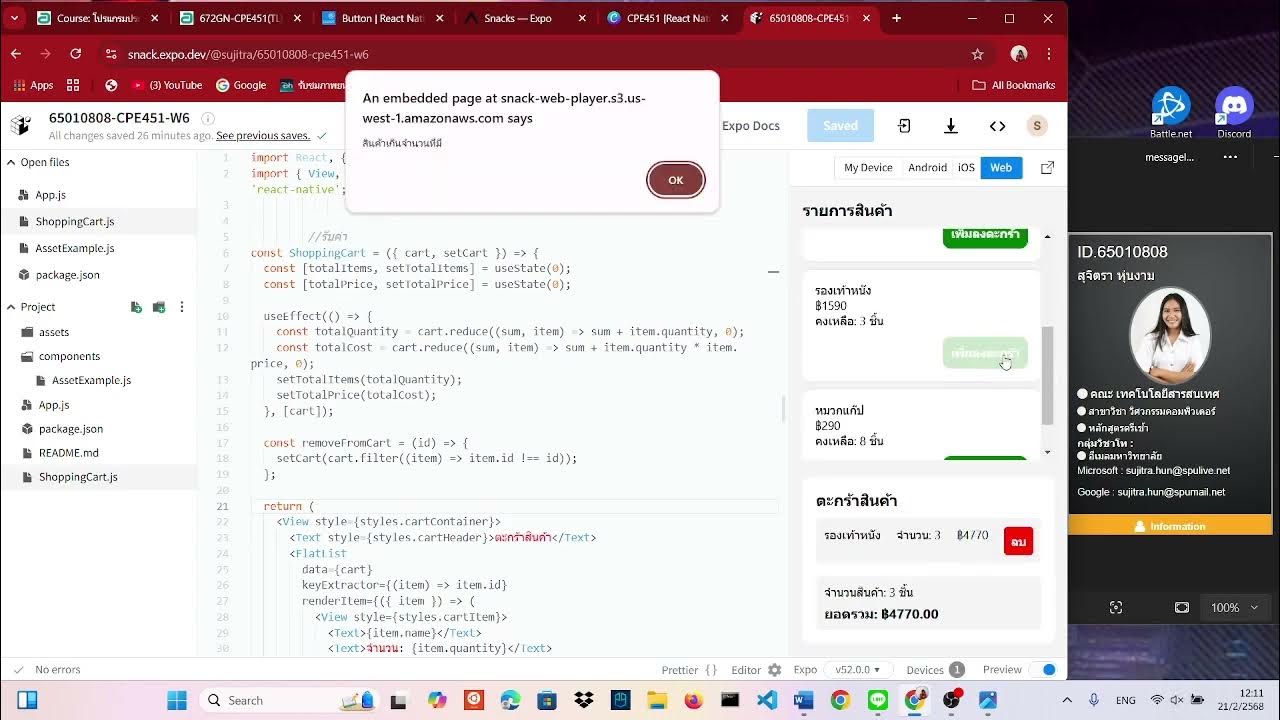Collapse the Open files section

point(11,162)
